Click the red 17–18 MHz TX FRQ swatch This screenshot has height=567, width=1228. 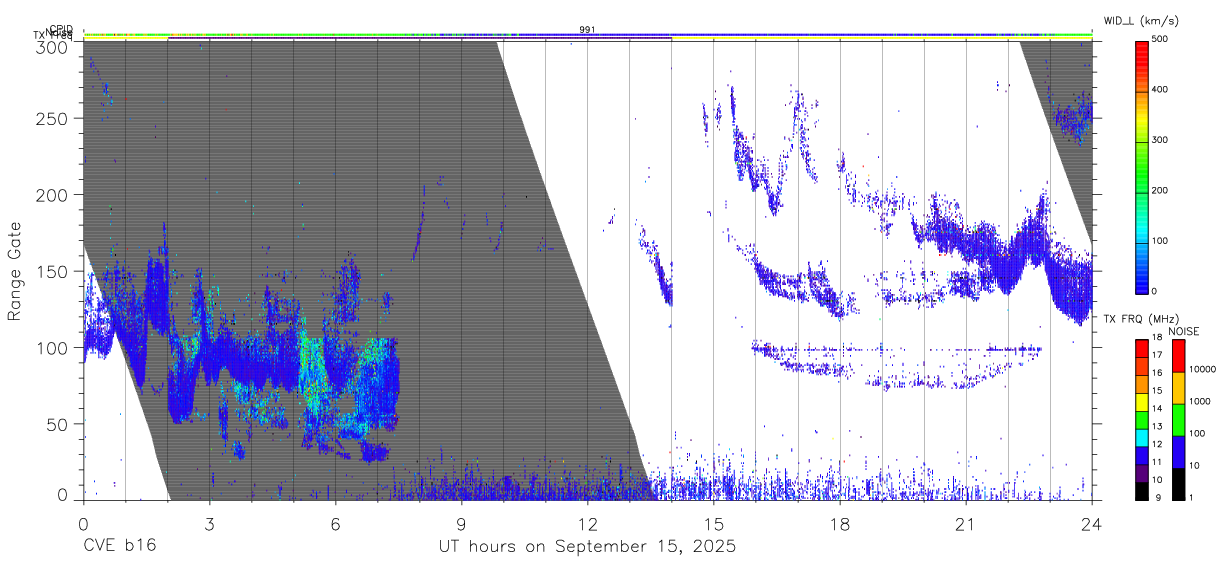point(1141,348)
